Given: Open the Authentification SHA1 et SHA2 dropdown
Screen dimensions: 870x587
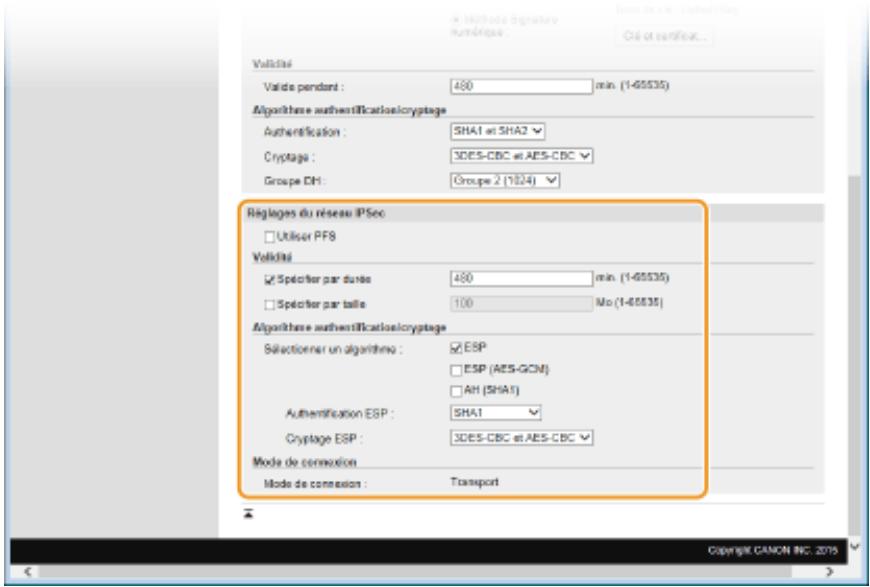Looking at the screenshot, I should (498, 131).
